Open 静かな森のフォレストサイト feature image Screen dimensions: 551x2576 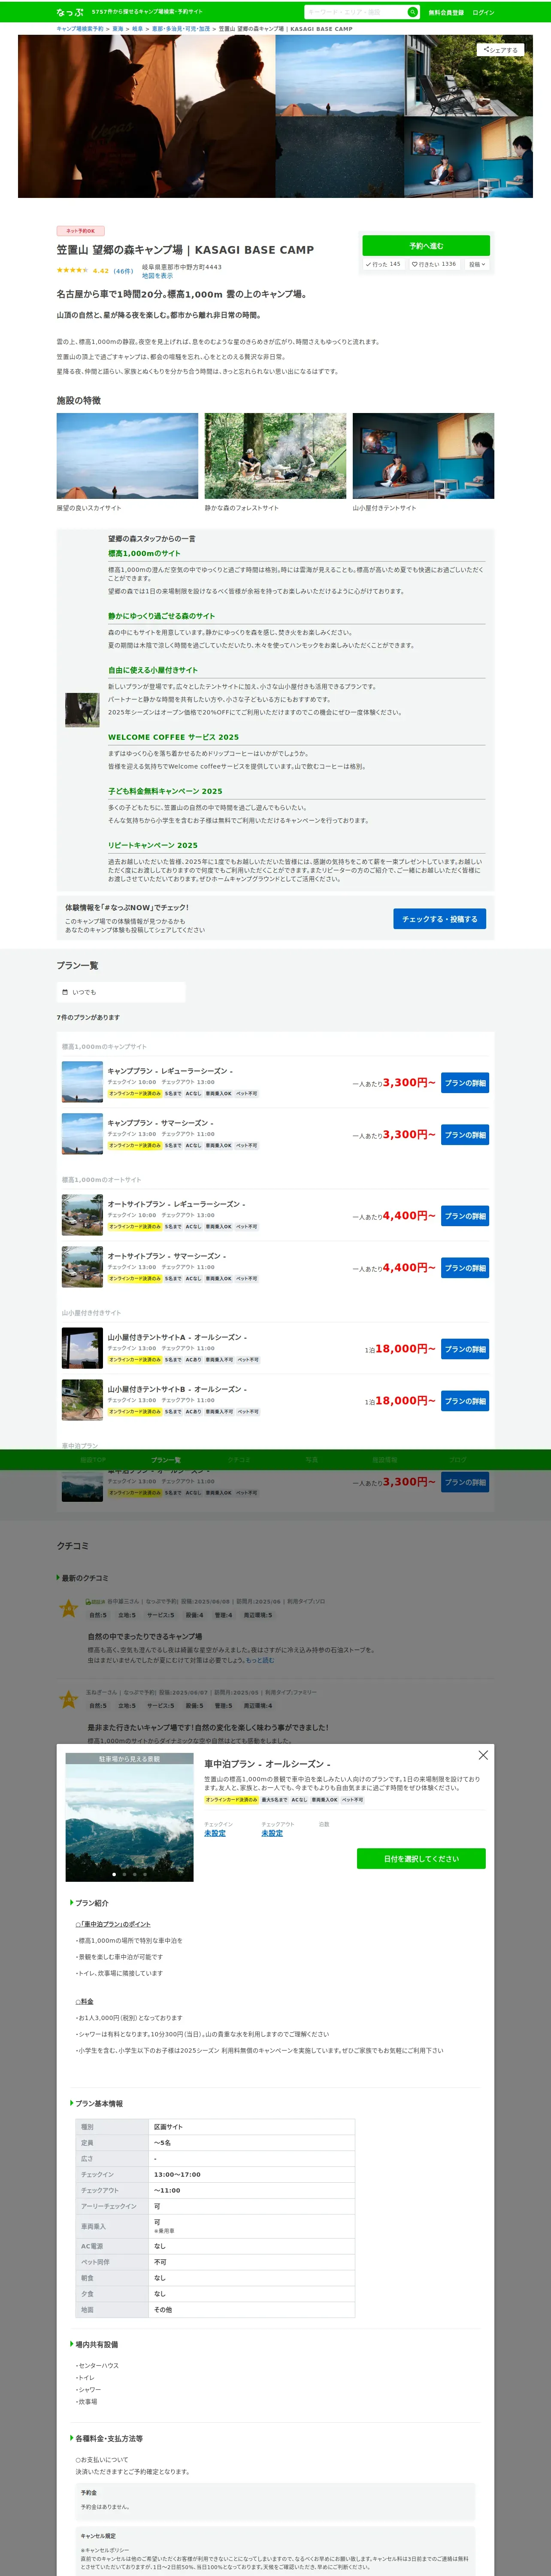click(x=275, y=456)
